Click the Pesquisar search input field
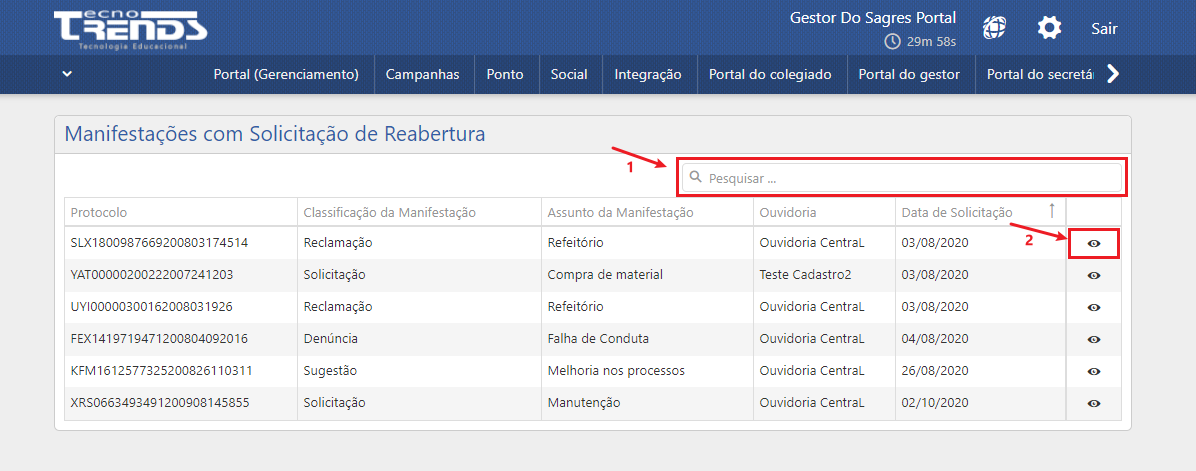The image size is (1196, 471). [910, 178]
